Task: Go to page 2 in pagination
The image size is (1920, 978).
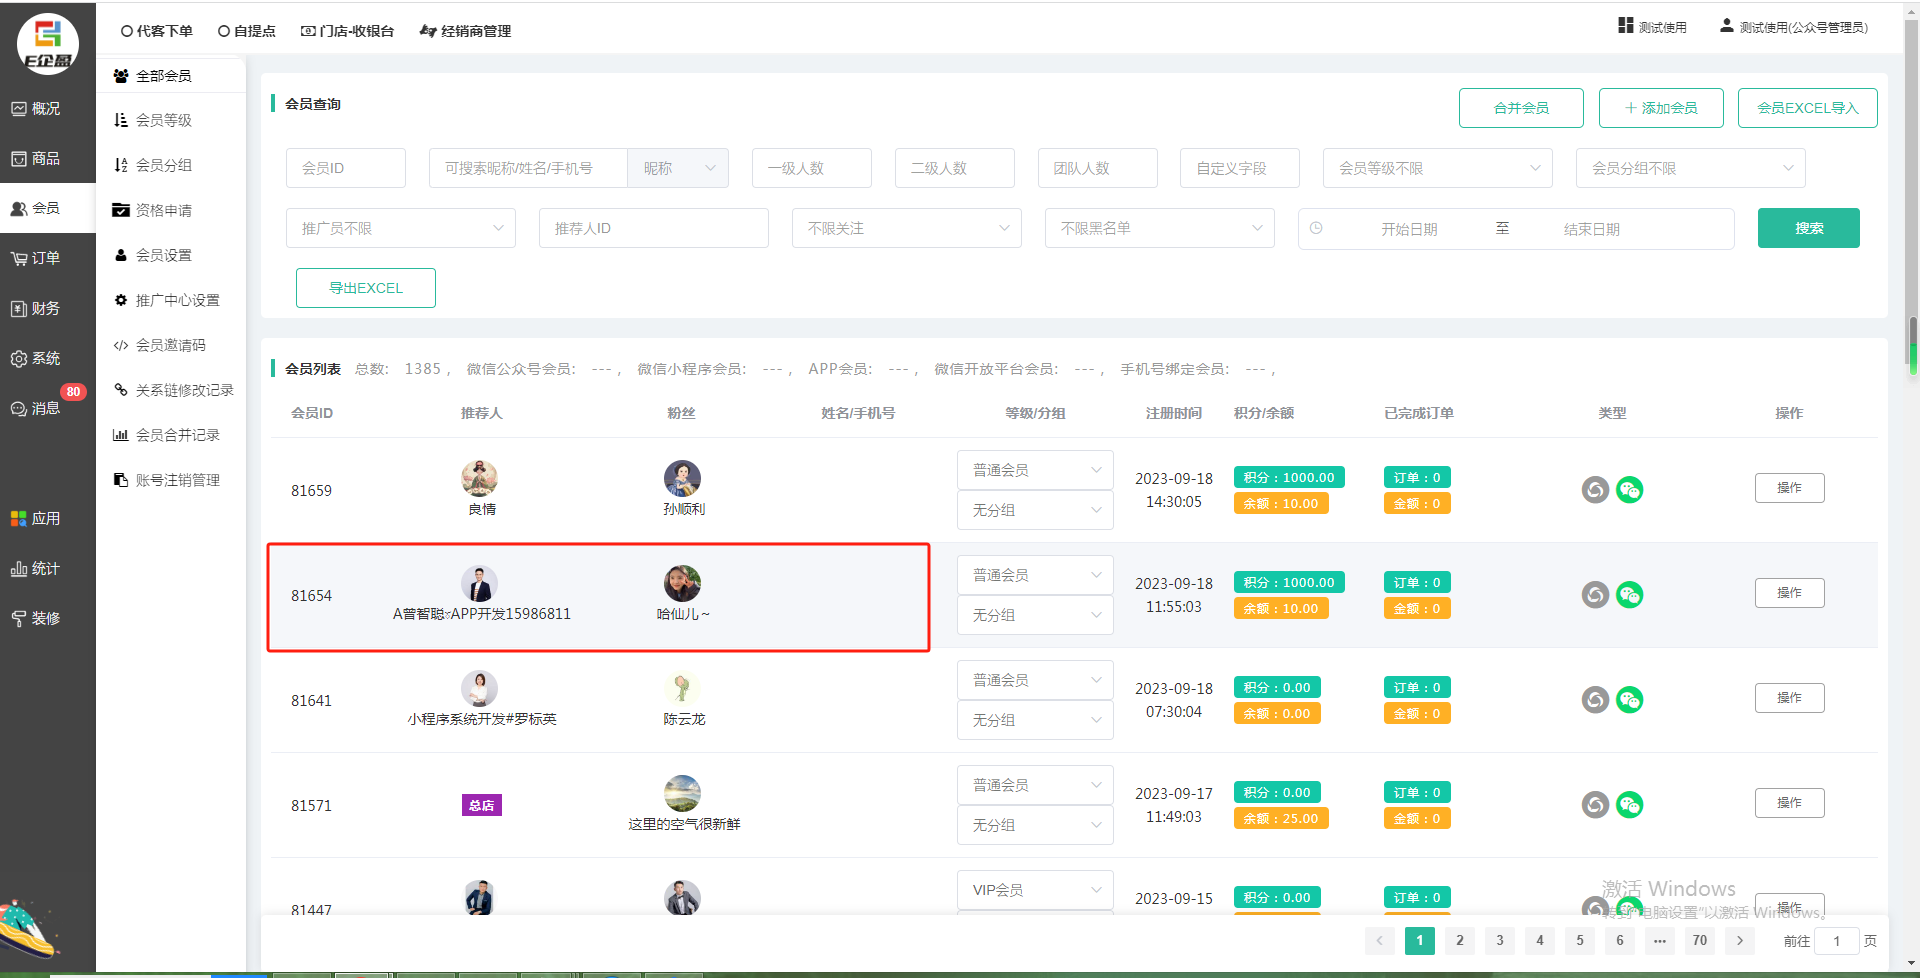Action: click(1459, 940)
